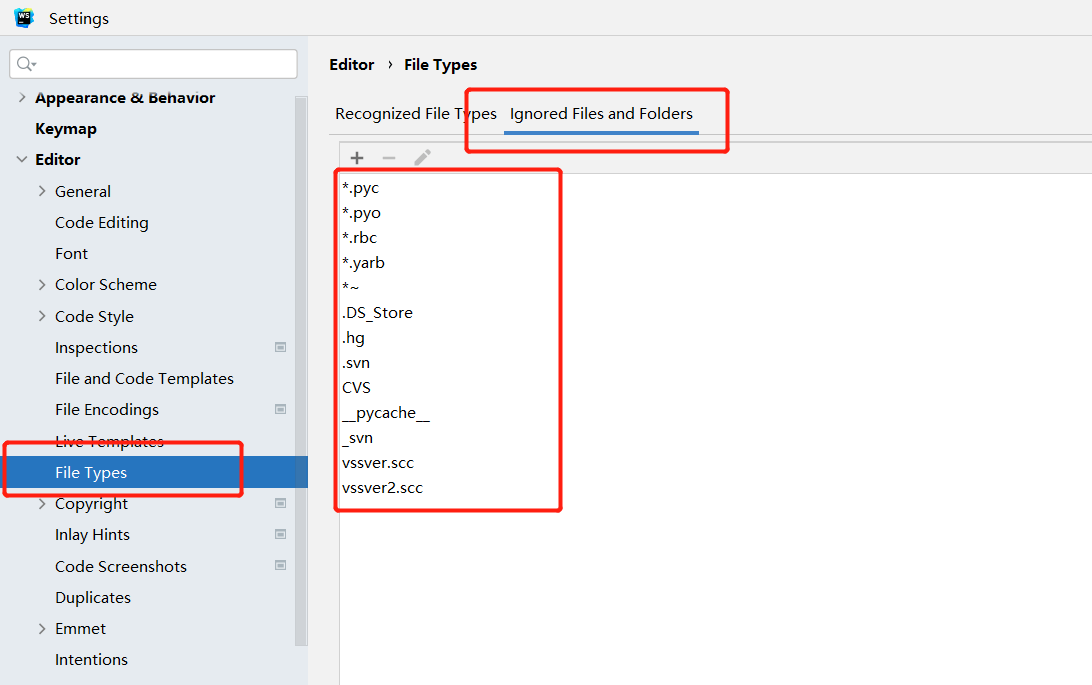Click project-level icon beside Inlay Hints
1092x685 pixels.
click(x=281, y=535)
